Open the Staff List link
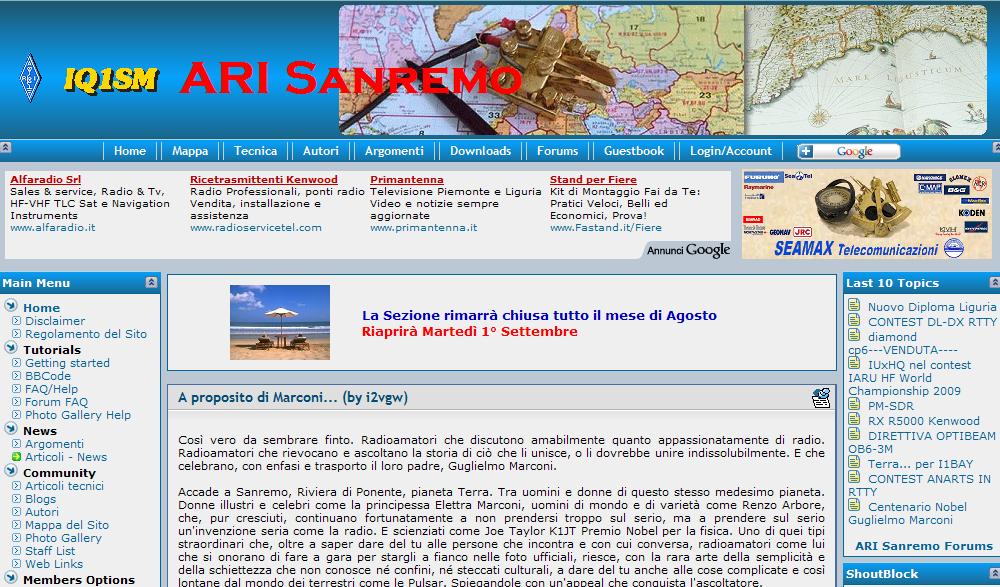Image resolution: width=1000 pixels, height=587 pixels. 50,551
